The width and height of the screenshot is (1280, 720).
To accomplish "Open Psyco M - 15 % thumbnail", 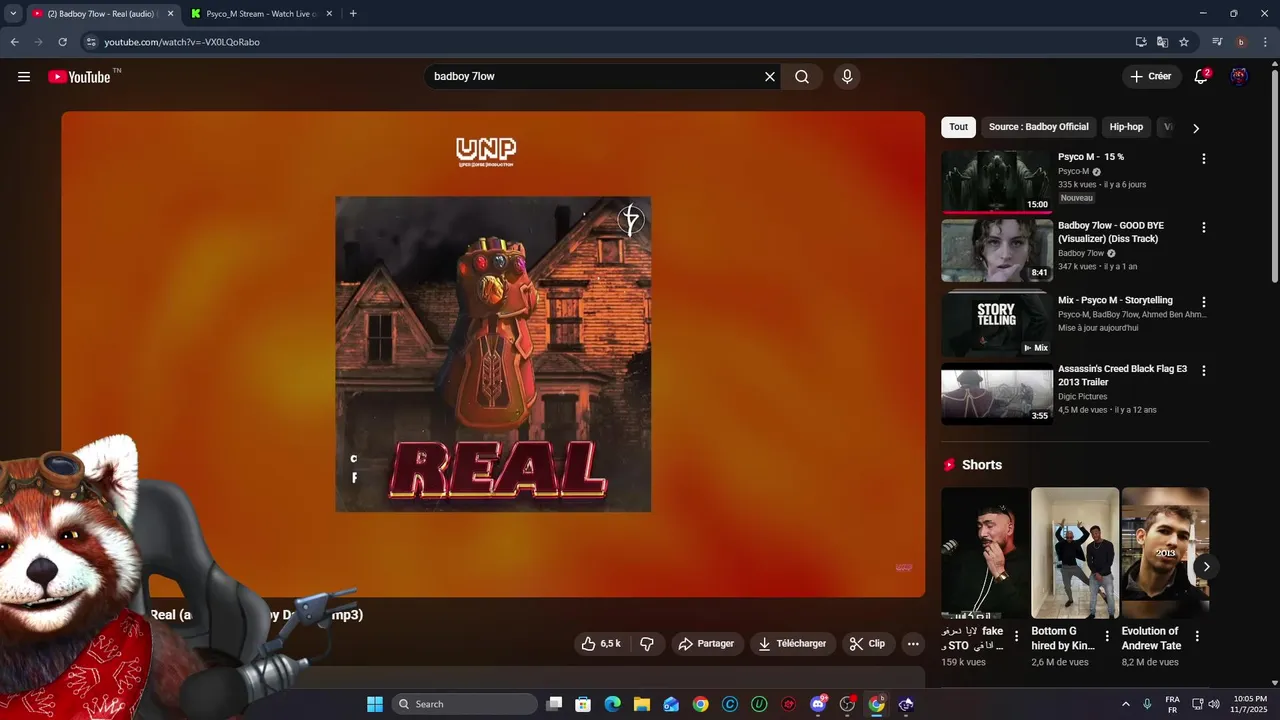I will pyautogui.click(x=997, y=182).
